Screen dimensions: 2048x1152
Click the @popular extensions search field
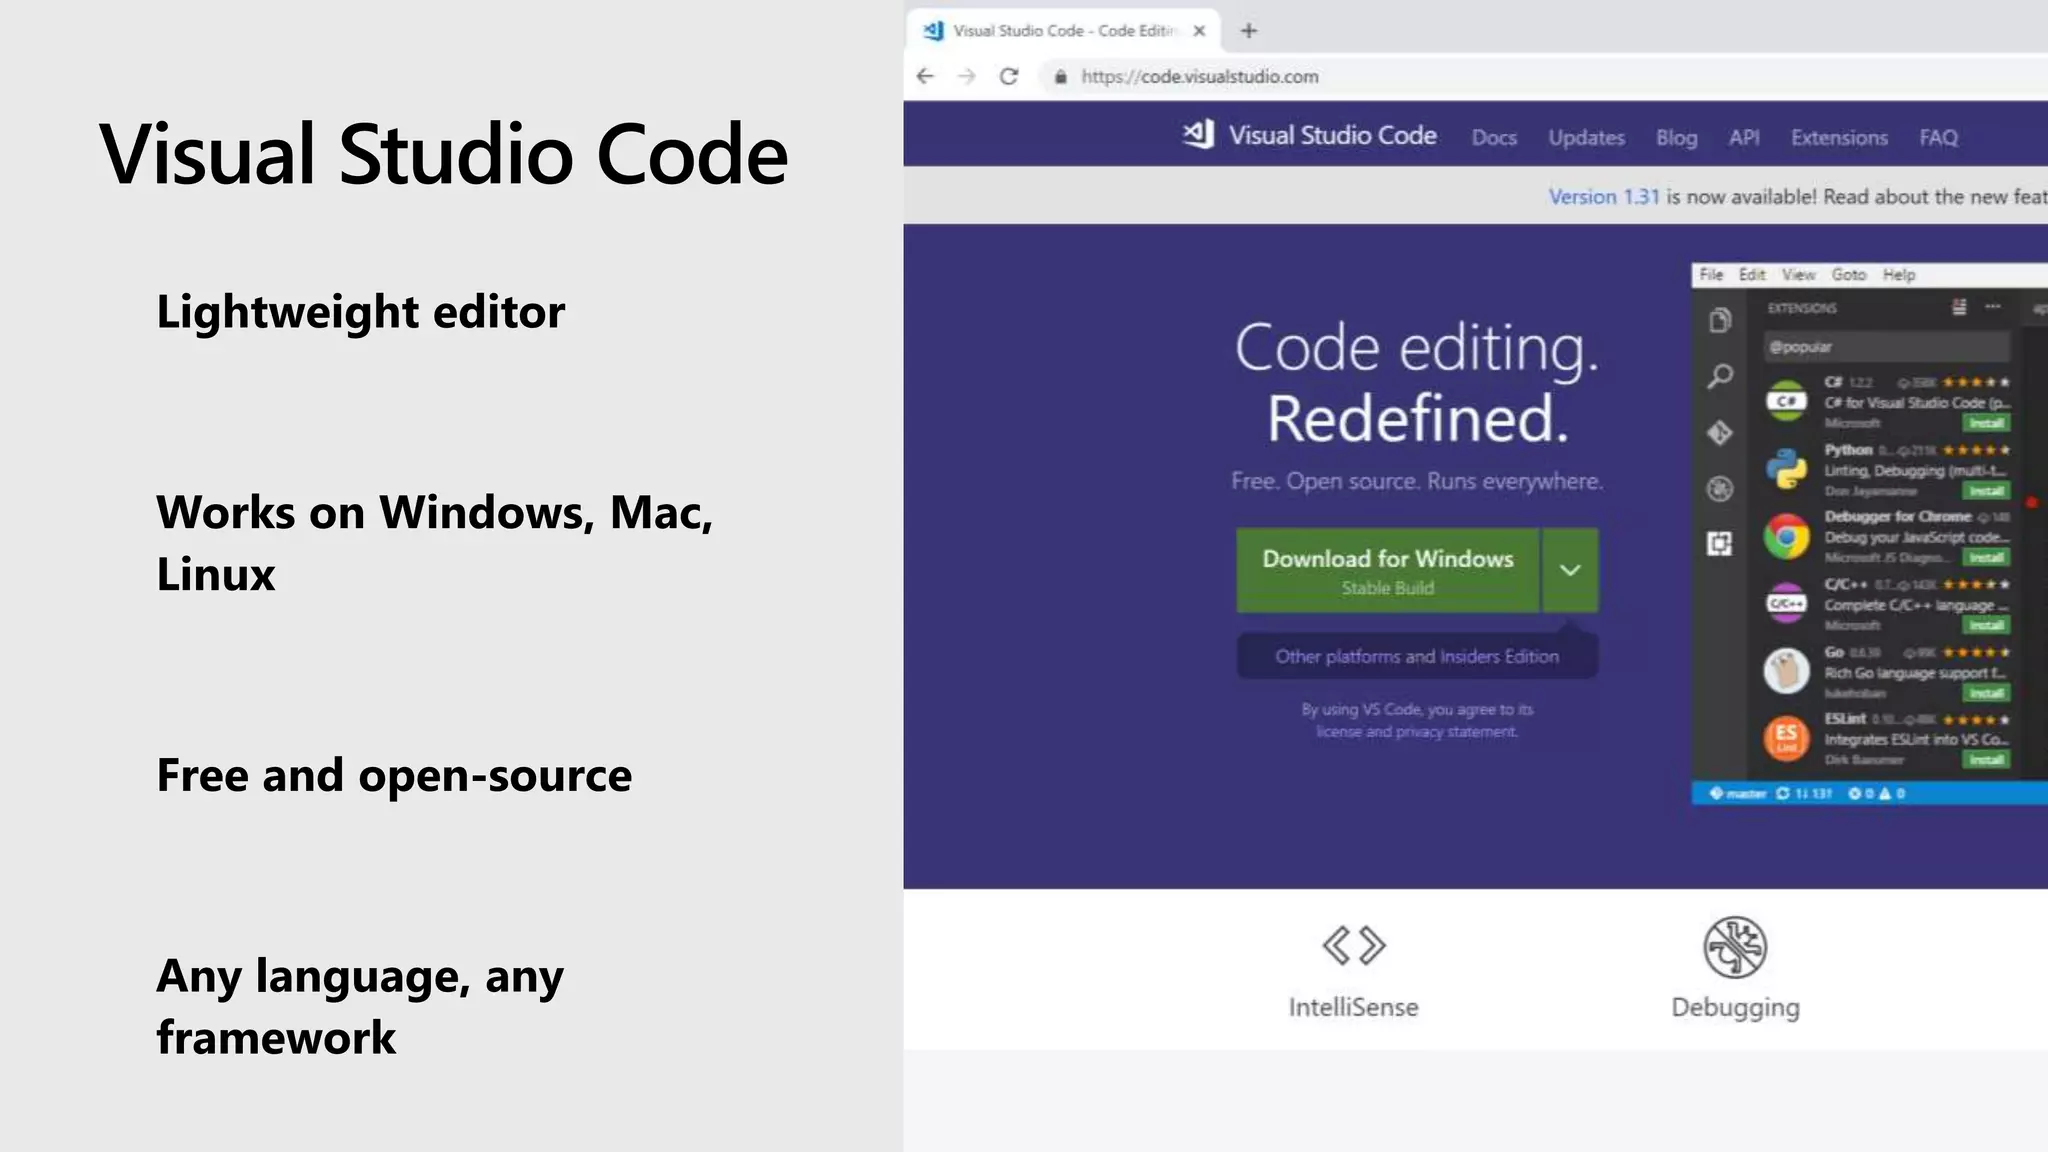coord(1886,347)
